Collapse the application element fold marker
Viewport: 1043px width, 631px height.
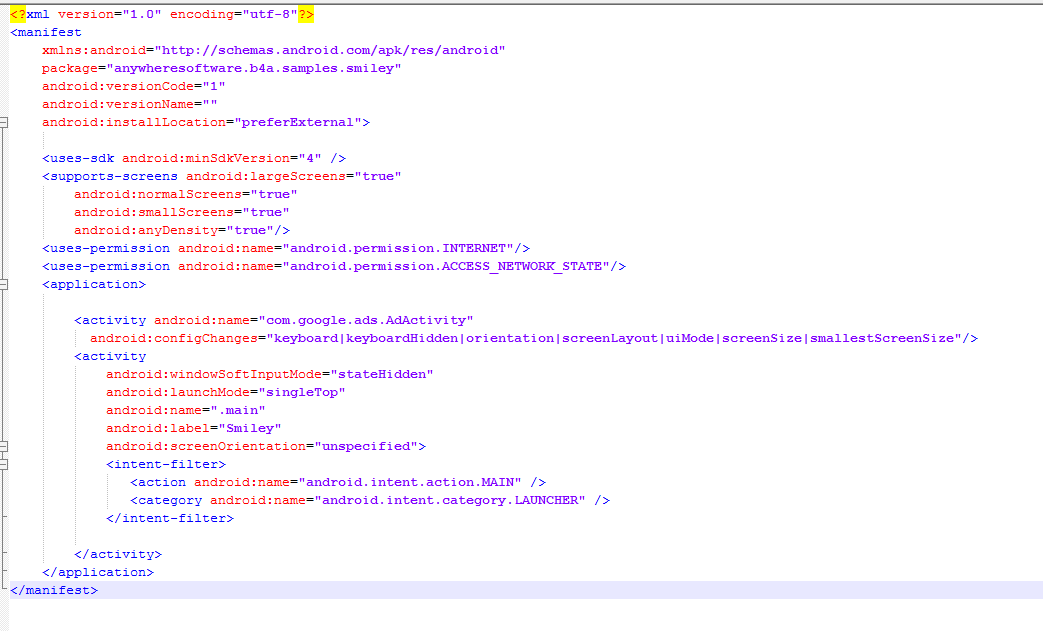pos(6,284)
